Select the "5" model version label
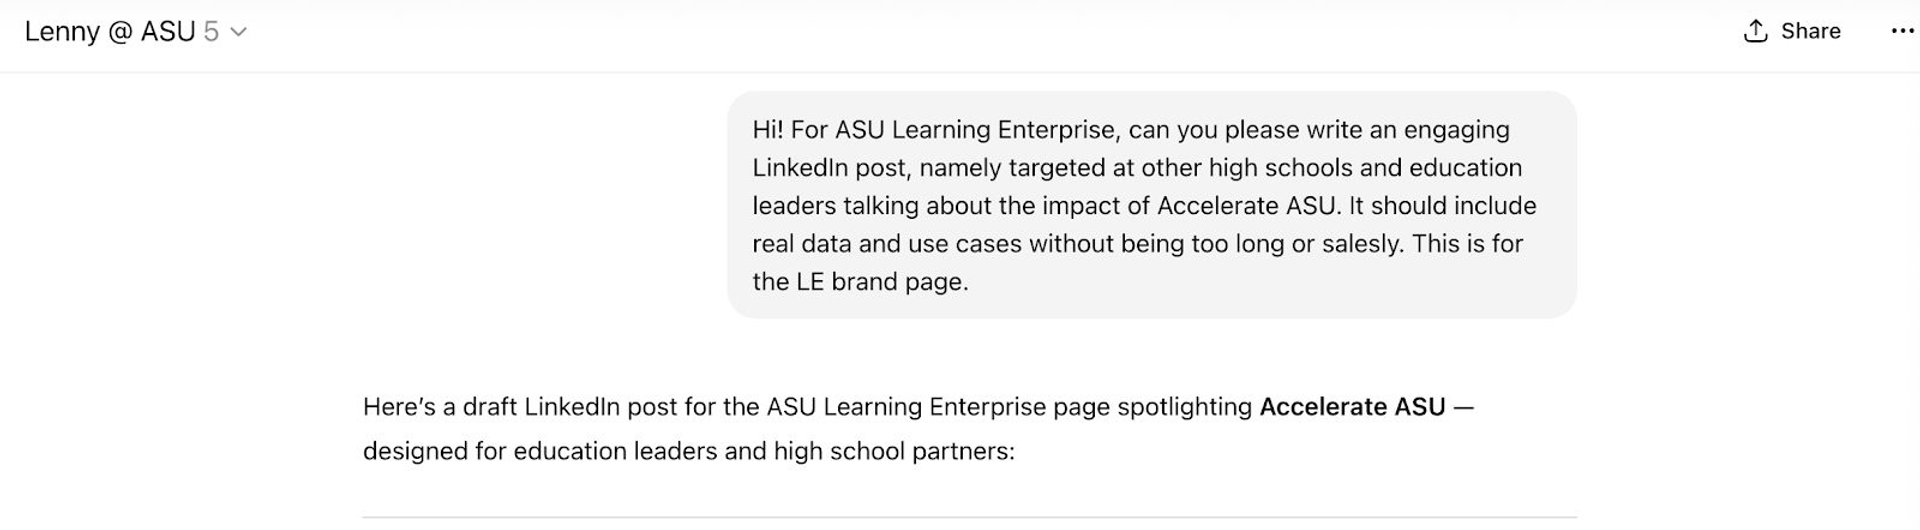 211,32
